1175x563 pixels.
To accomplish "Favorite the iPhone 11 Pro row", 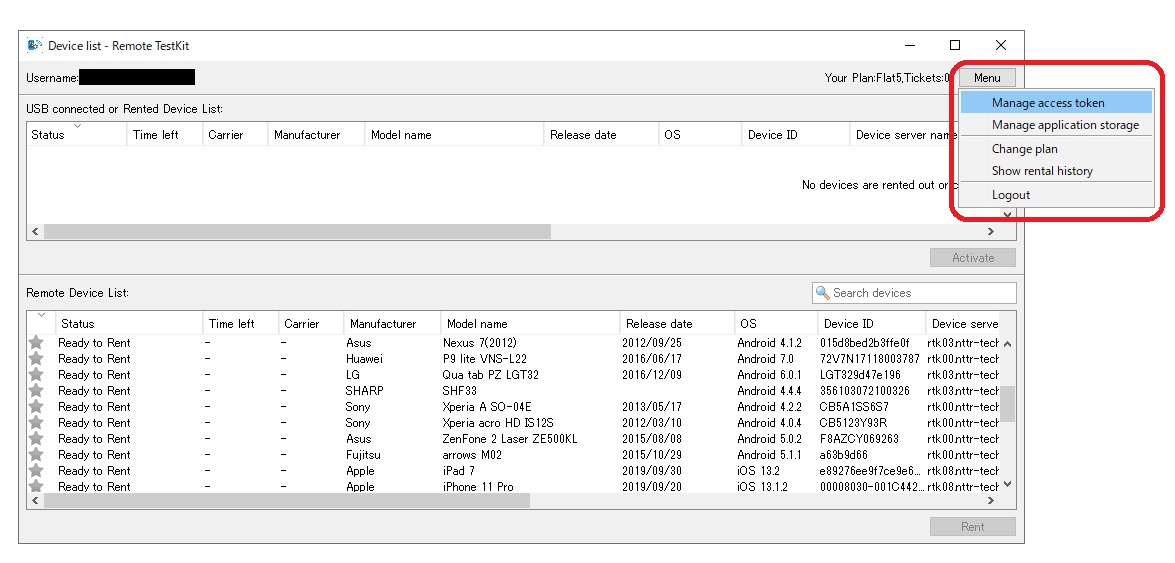I will click(36, 487).
